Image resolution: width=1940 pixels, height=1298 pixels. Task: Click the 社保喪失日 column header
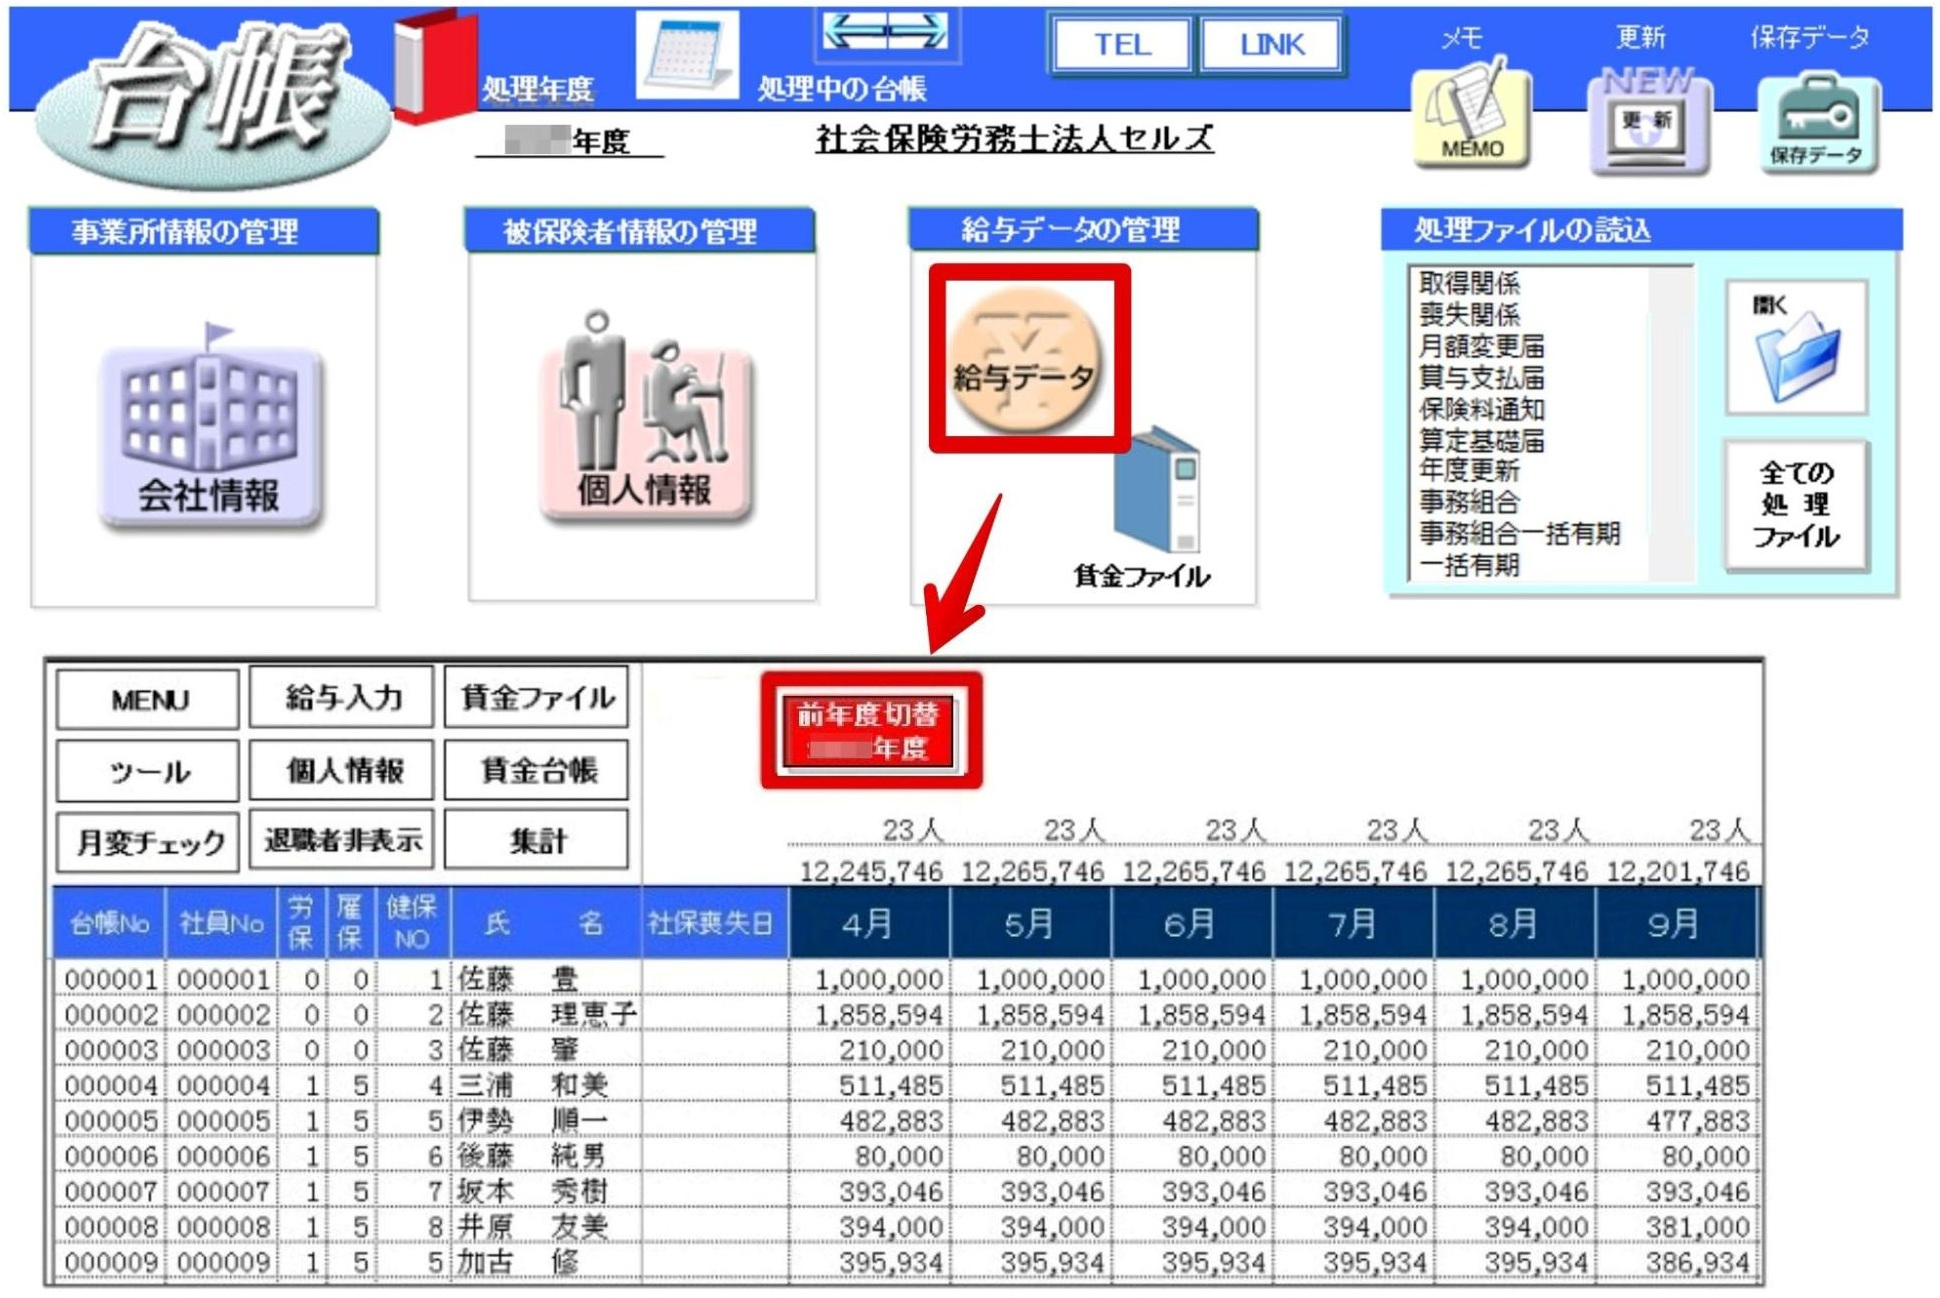714,923
